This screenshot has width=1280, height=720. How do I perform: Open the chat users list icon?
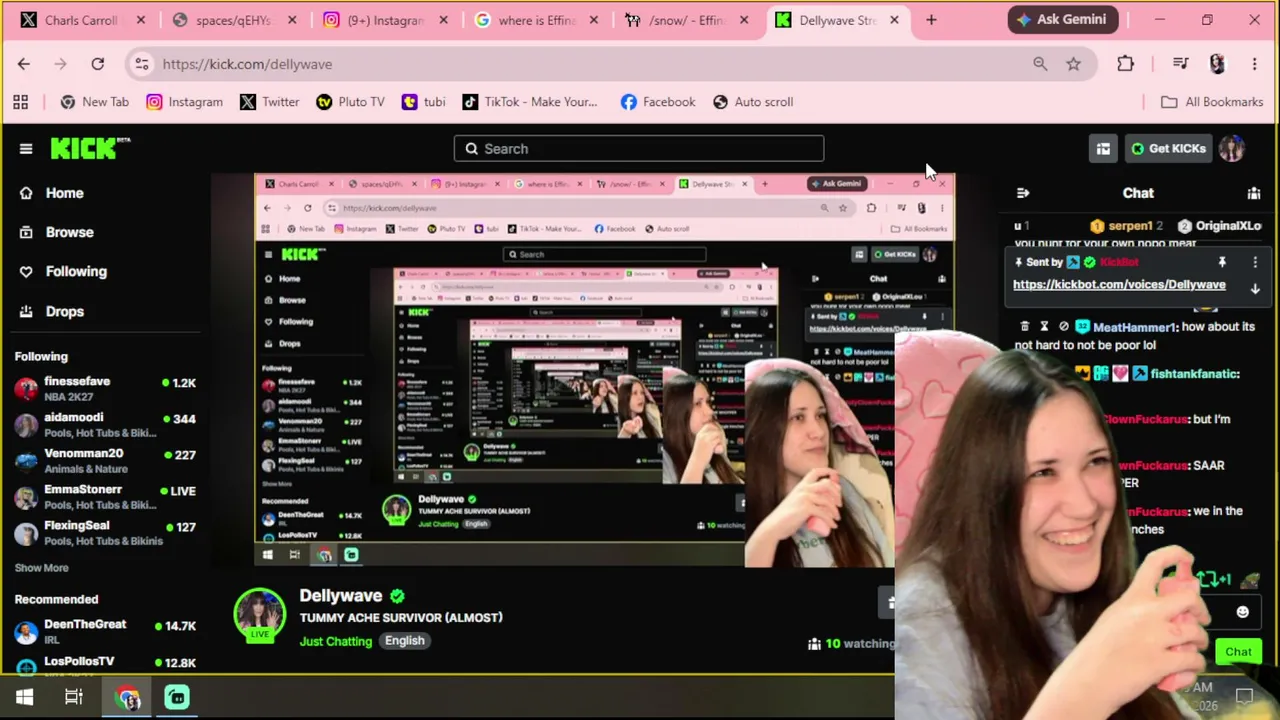point(1254,193)
